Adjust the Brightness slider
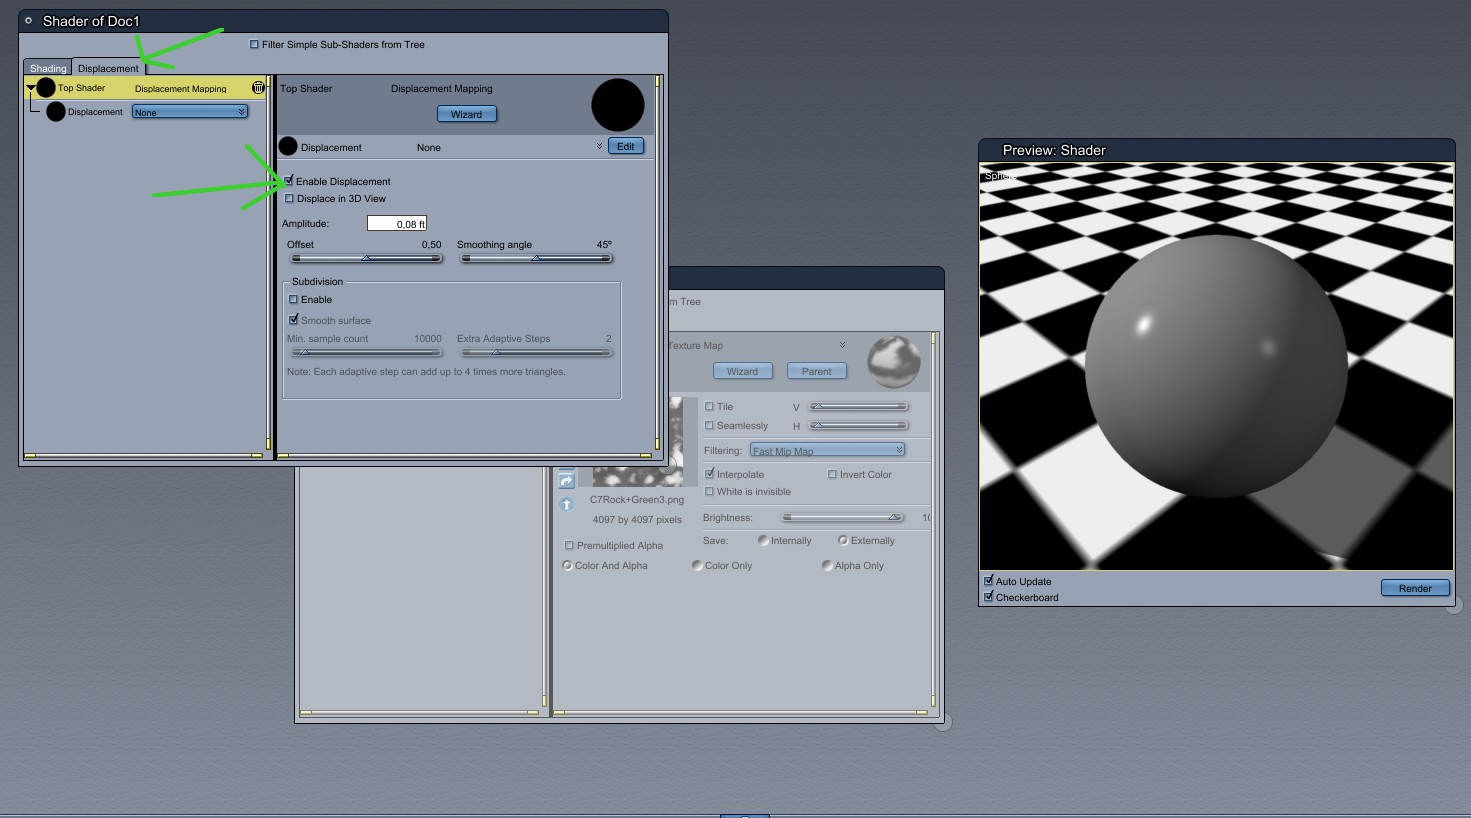Screen dimensions: 1471x818 pos(842,518)
